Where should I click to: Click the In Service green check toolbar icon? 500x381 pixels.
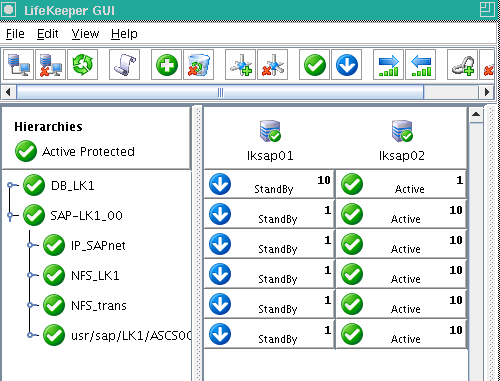(x=314, y=65)
